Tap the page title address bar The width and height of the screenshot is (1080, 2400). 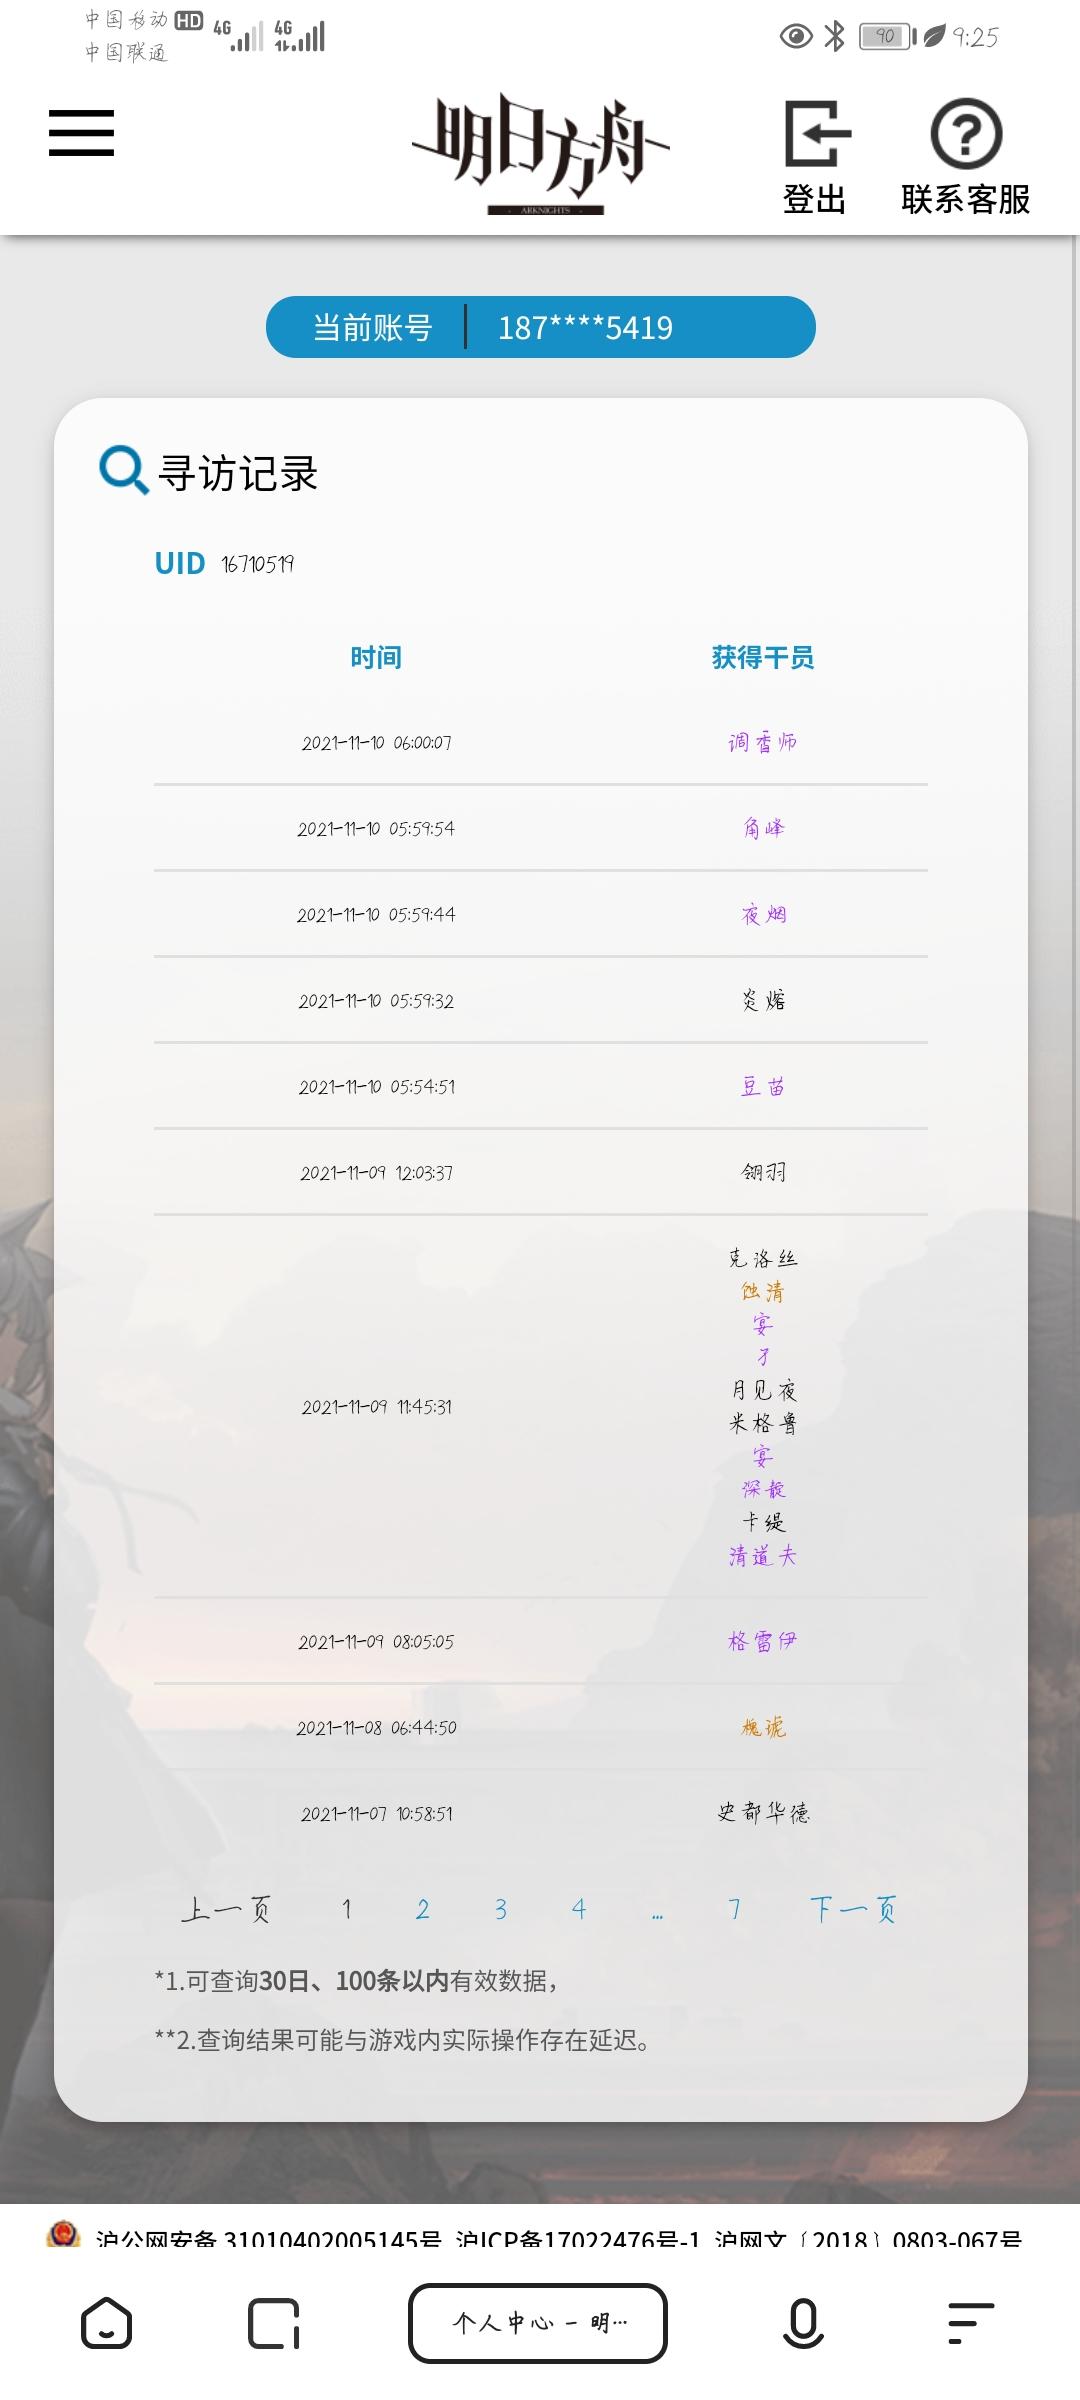538,2322
